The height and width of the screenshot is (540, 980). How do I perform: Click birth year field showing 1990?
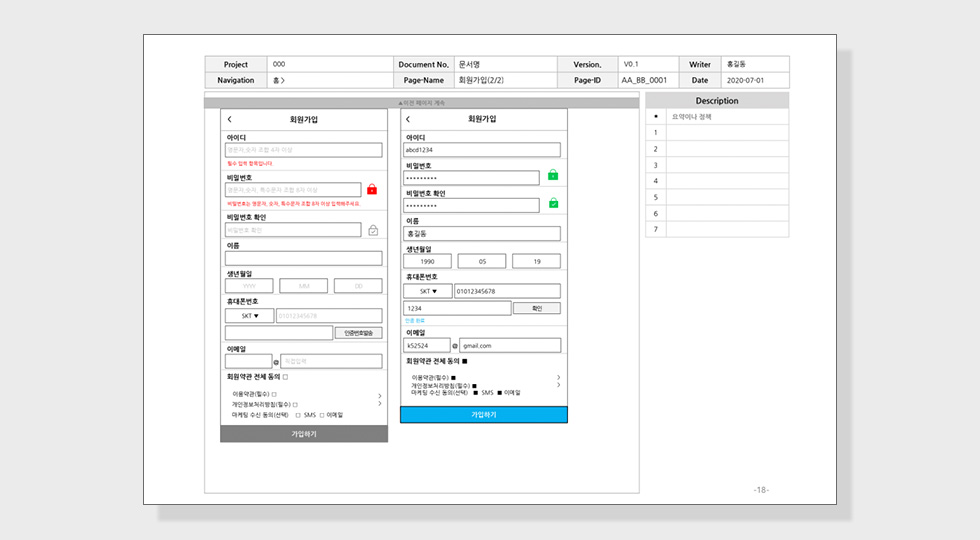click(x=428, y=261)
